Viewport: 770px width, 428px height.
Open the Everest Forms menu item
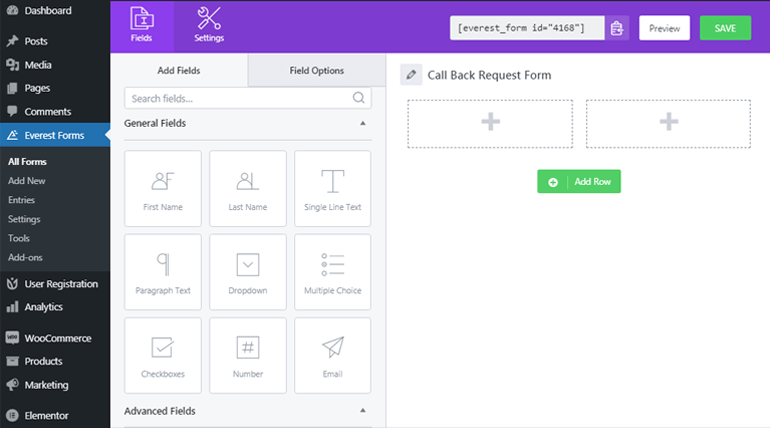[55, 135]
